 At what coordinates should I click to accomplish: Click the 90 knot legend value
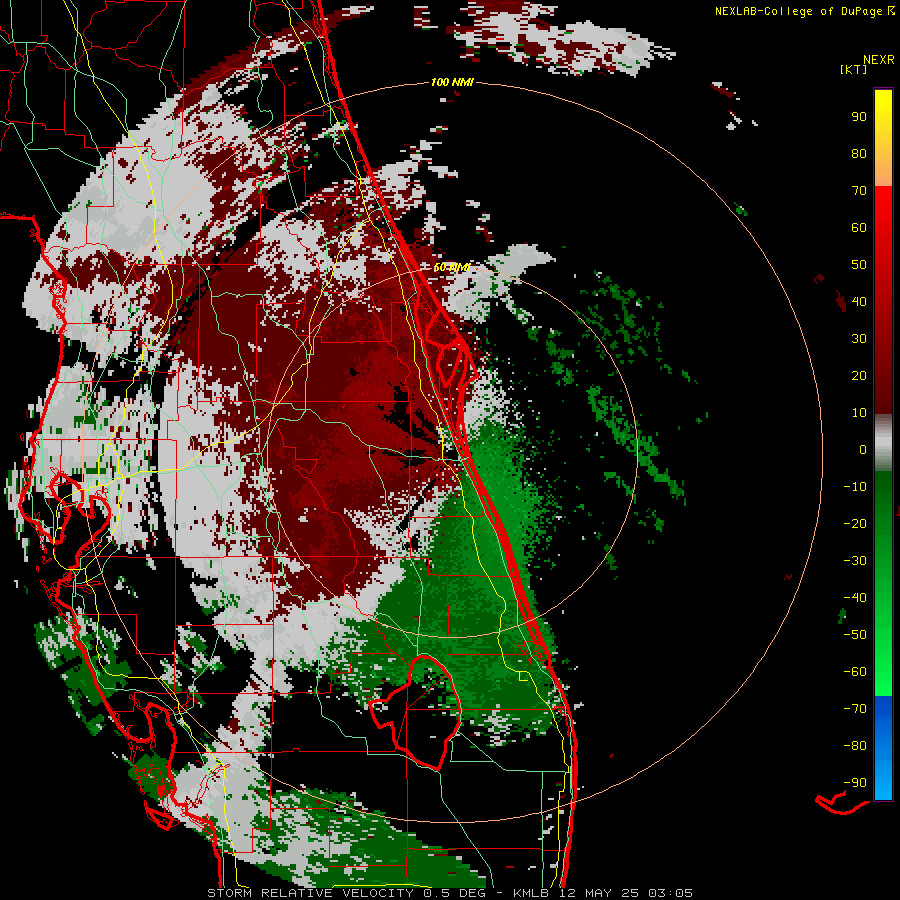click(x=859, y=117)
